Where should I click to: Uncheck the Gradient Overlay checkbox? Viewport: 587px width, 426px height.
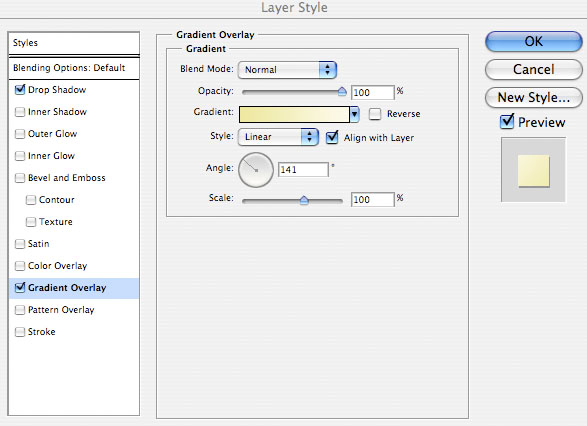tap(20, 287)
